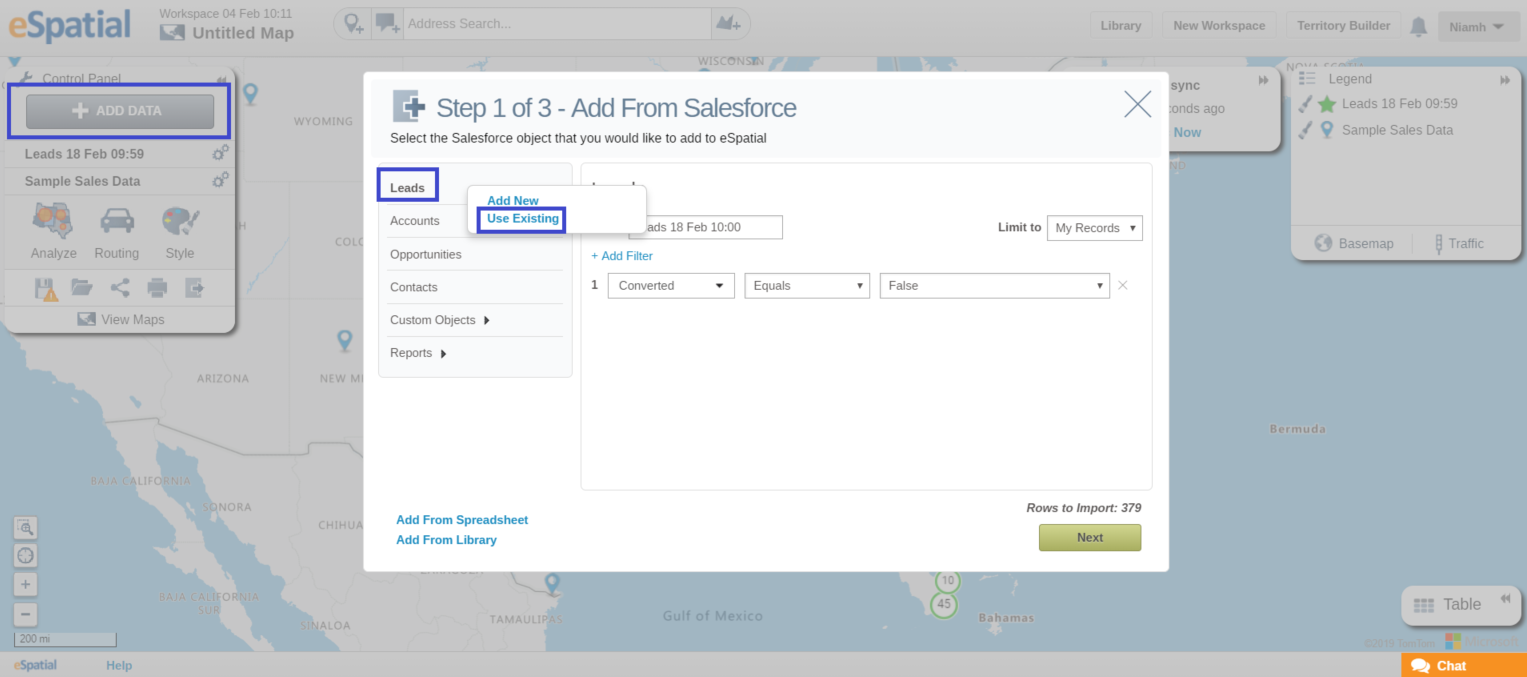Click Add From Spreadsheet link
Screen dimensions: 1527x677
click(x=462, y=520)
